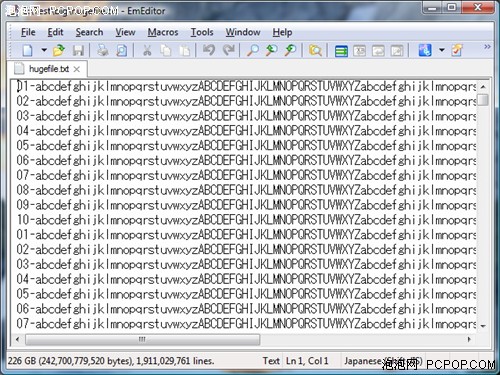Open the Tools menu

[202, 32]
